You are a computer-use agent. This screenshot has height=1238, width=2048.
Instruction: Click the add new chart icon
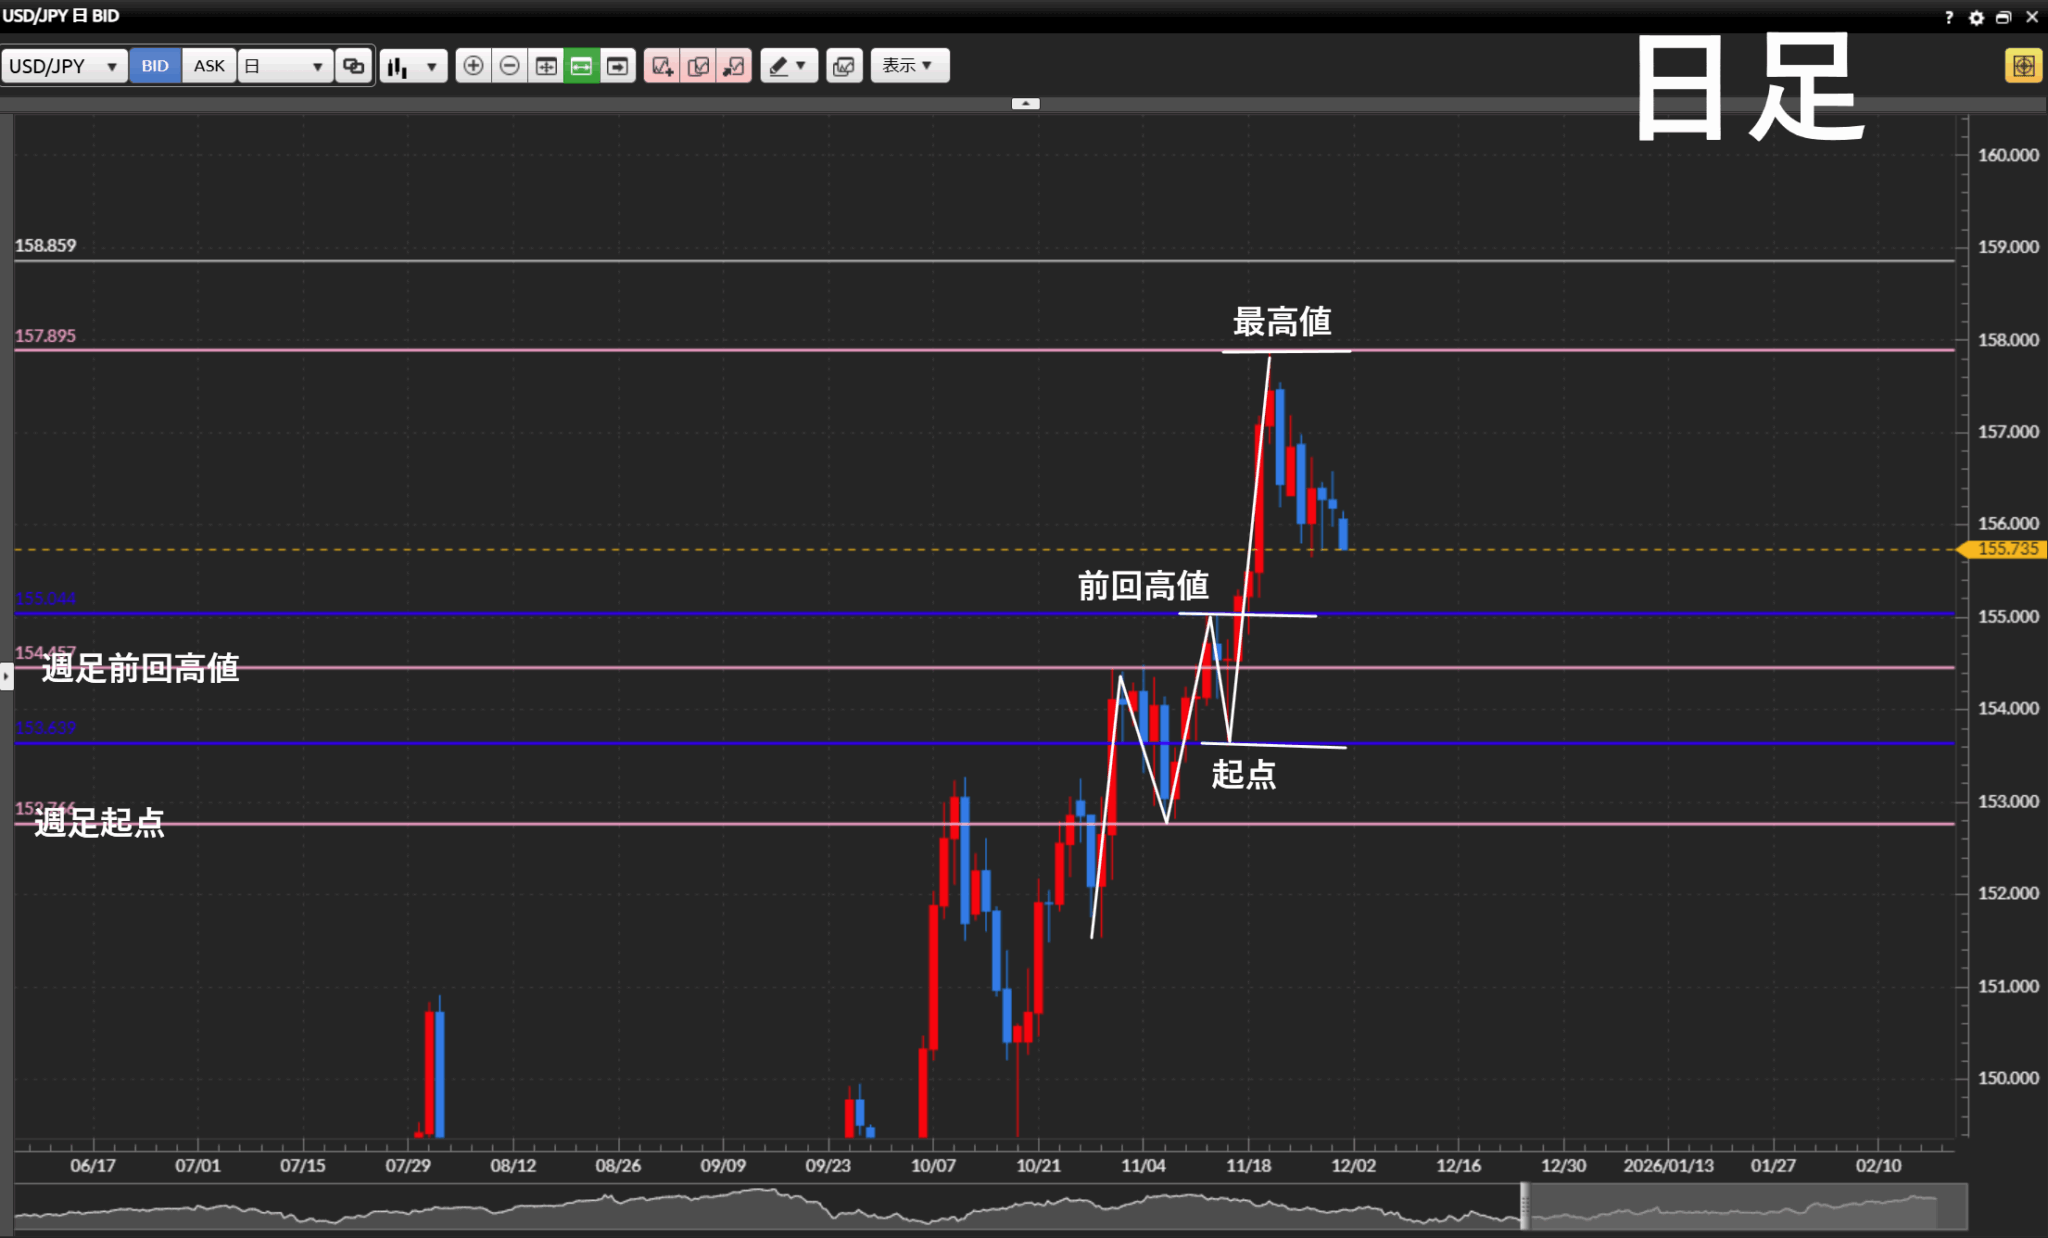[x=661, y=66]
